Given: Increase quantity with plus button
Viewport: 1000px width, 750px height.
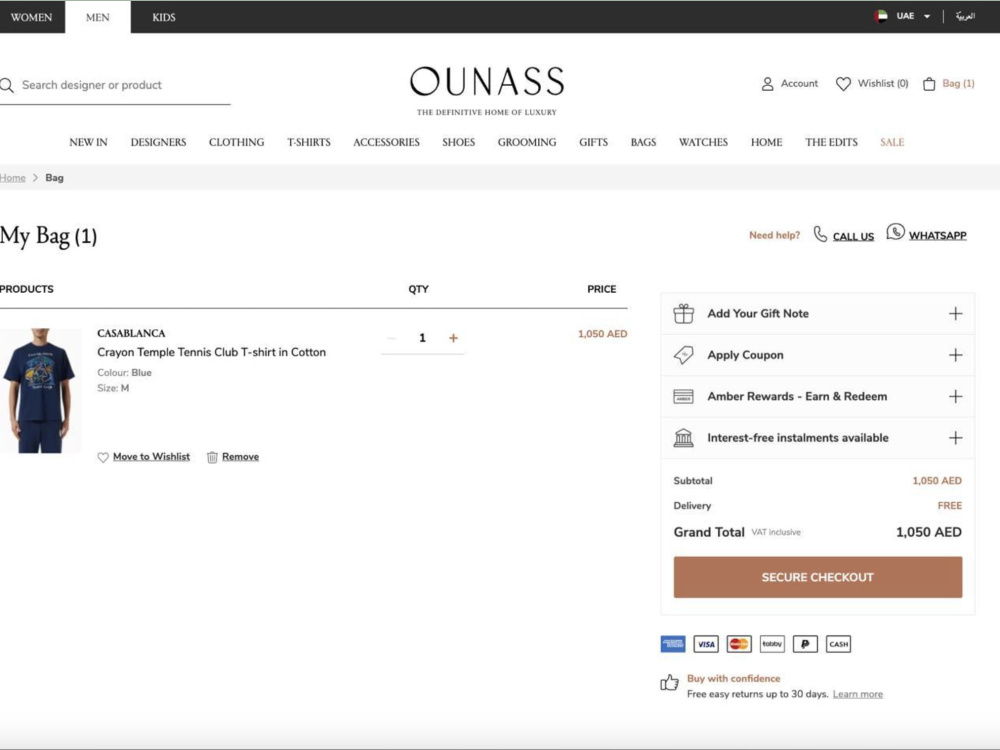Looking at the screenshot, I should (453, 338).
